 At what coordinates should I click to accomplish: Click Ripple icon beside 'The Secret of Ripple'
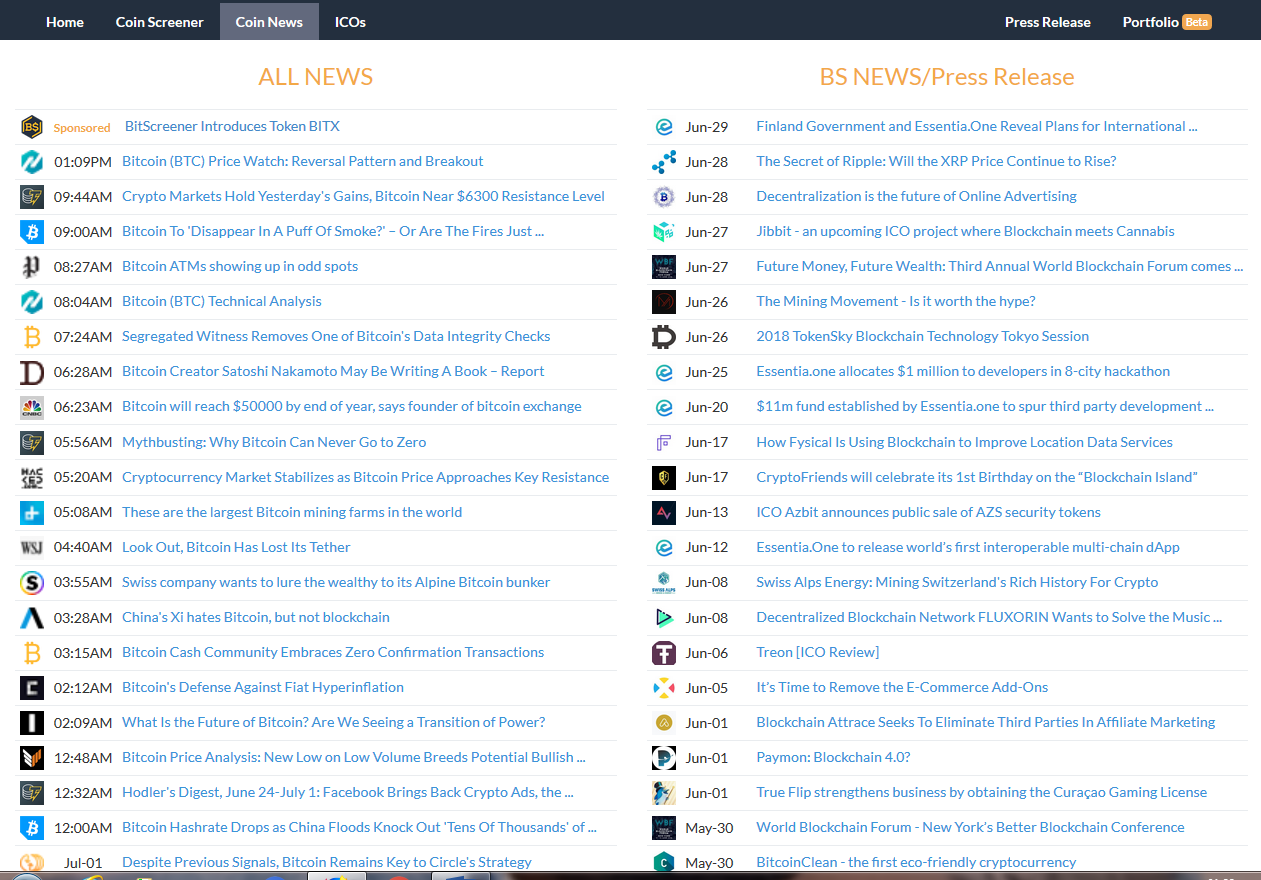(x=664, y=162)
